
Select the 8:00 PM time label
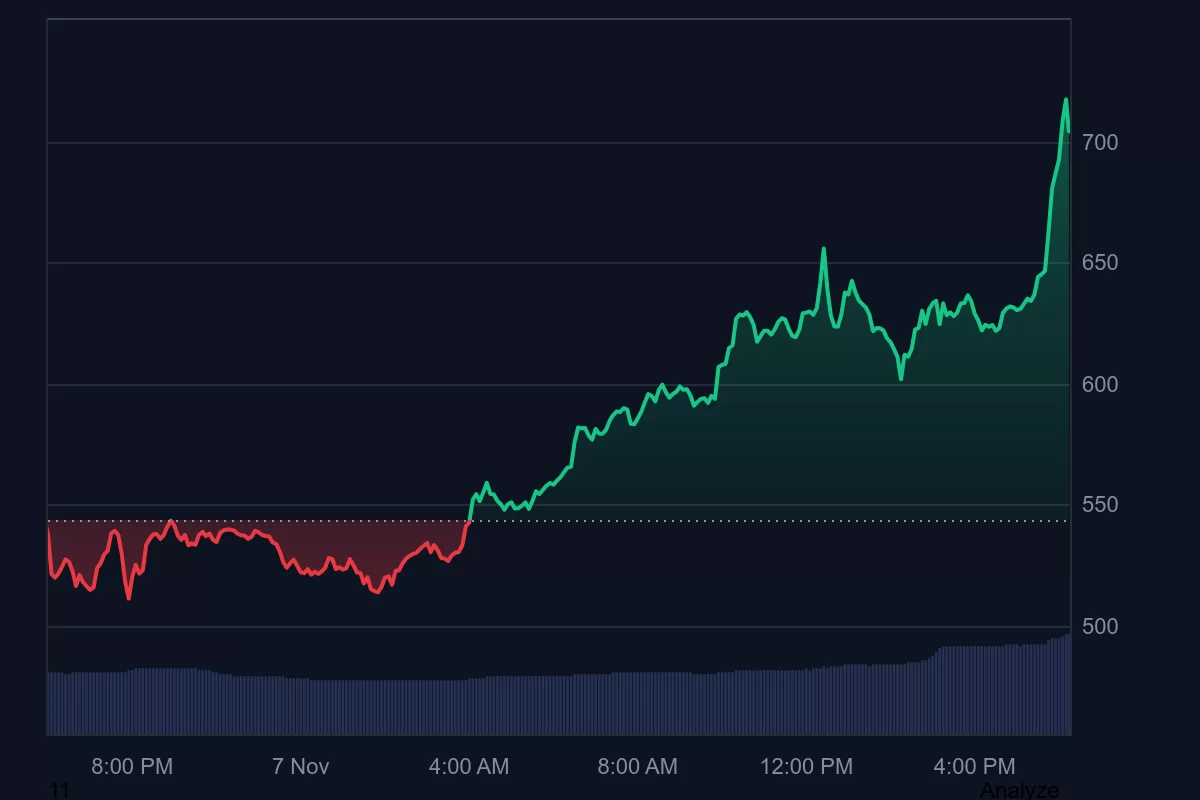(131, 767)
